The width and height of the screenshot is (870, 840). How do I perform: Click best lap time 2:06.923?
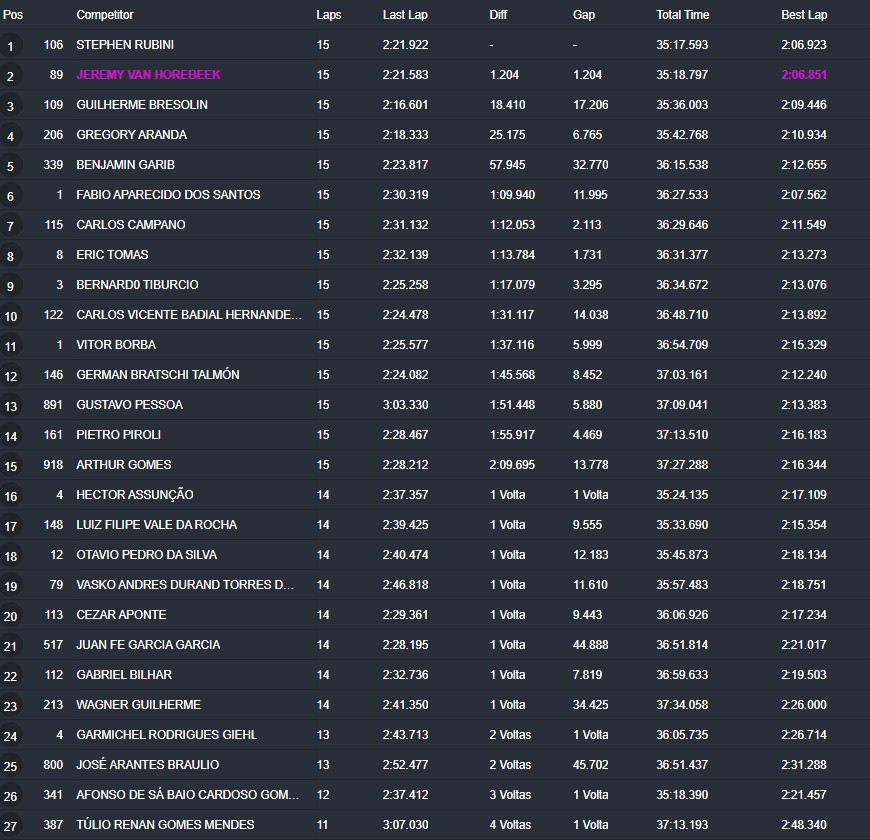pyautogui.click(x=804, y=45)
